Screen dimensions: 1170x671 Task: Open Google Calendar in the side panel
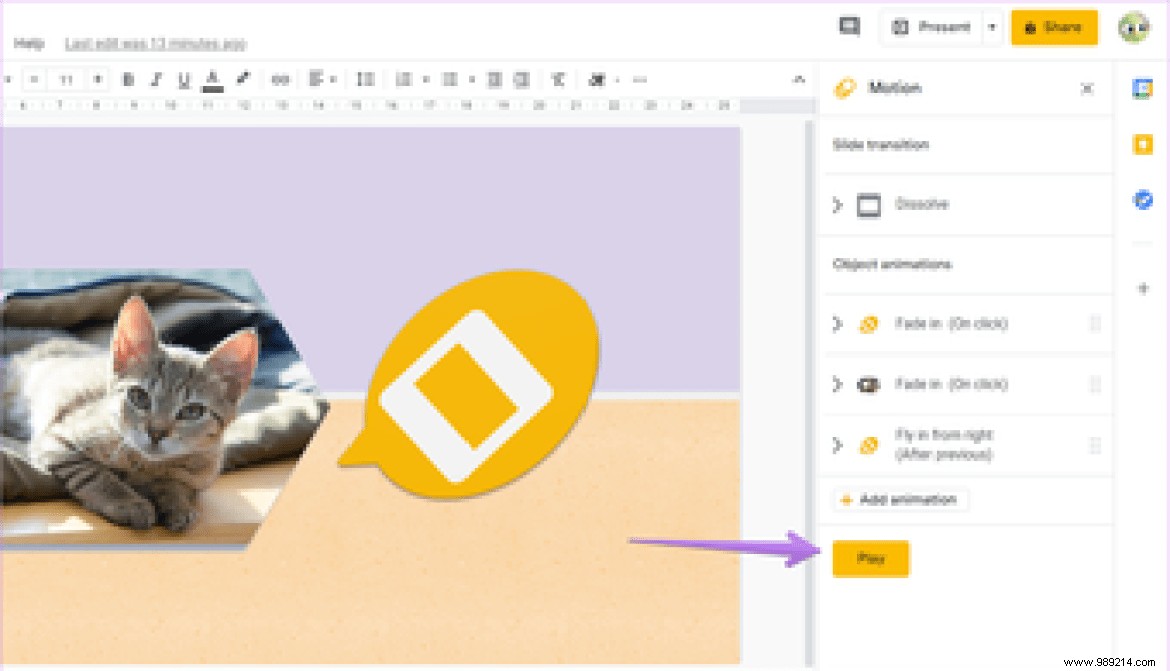(x=1142, y=89)
